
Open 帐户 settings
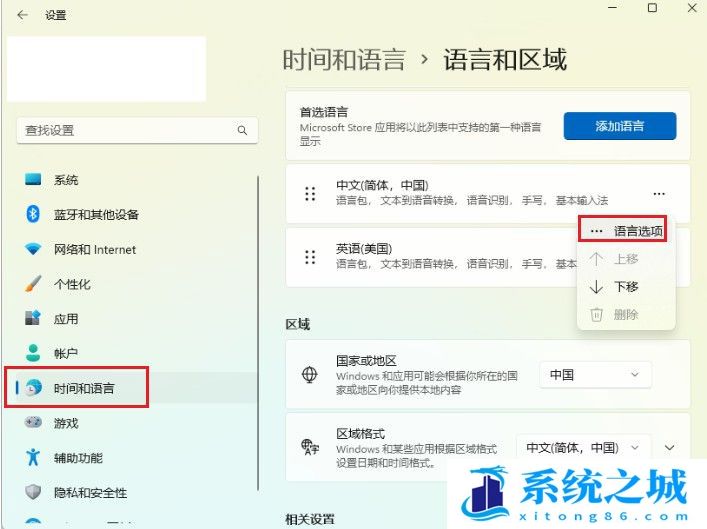pos(66,354)
